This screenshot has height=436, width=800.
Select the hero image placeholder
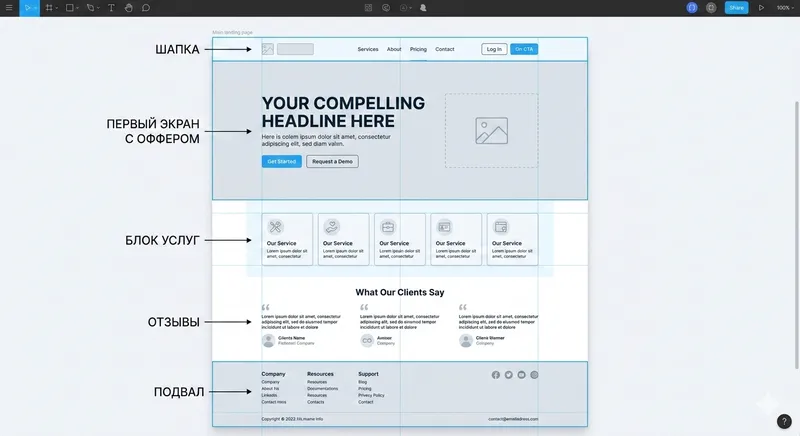tap(491, 130)
